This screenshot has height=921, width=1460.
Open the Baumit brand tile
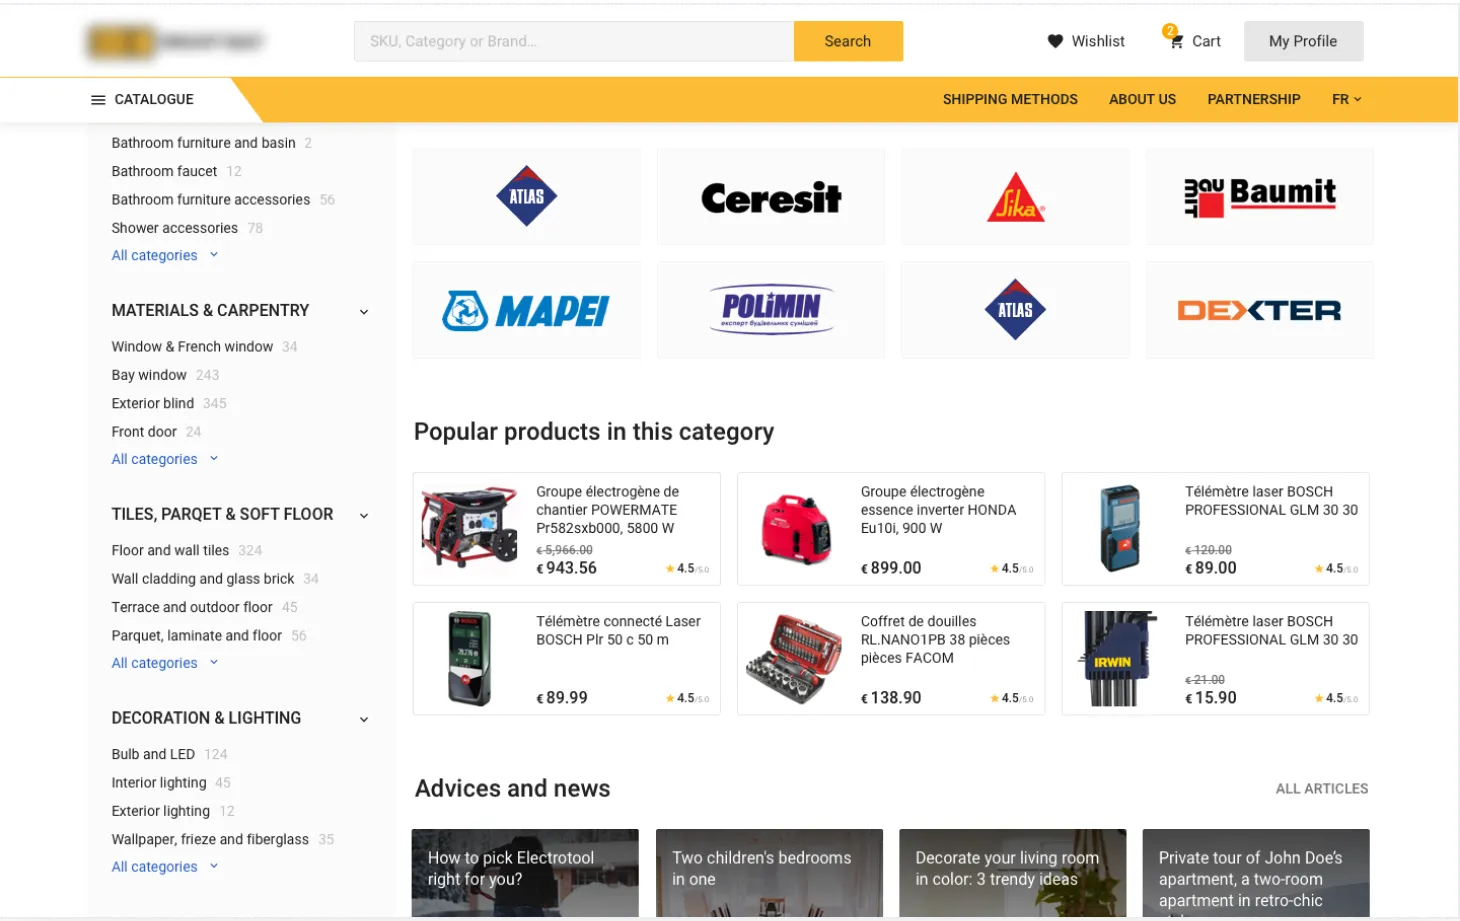(1260, 197)
